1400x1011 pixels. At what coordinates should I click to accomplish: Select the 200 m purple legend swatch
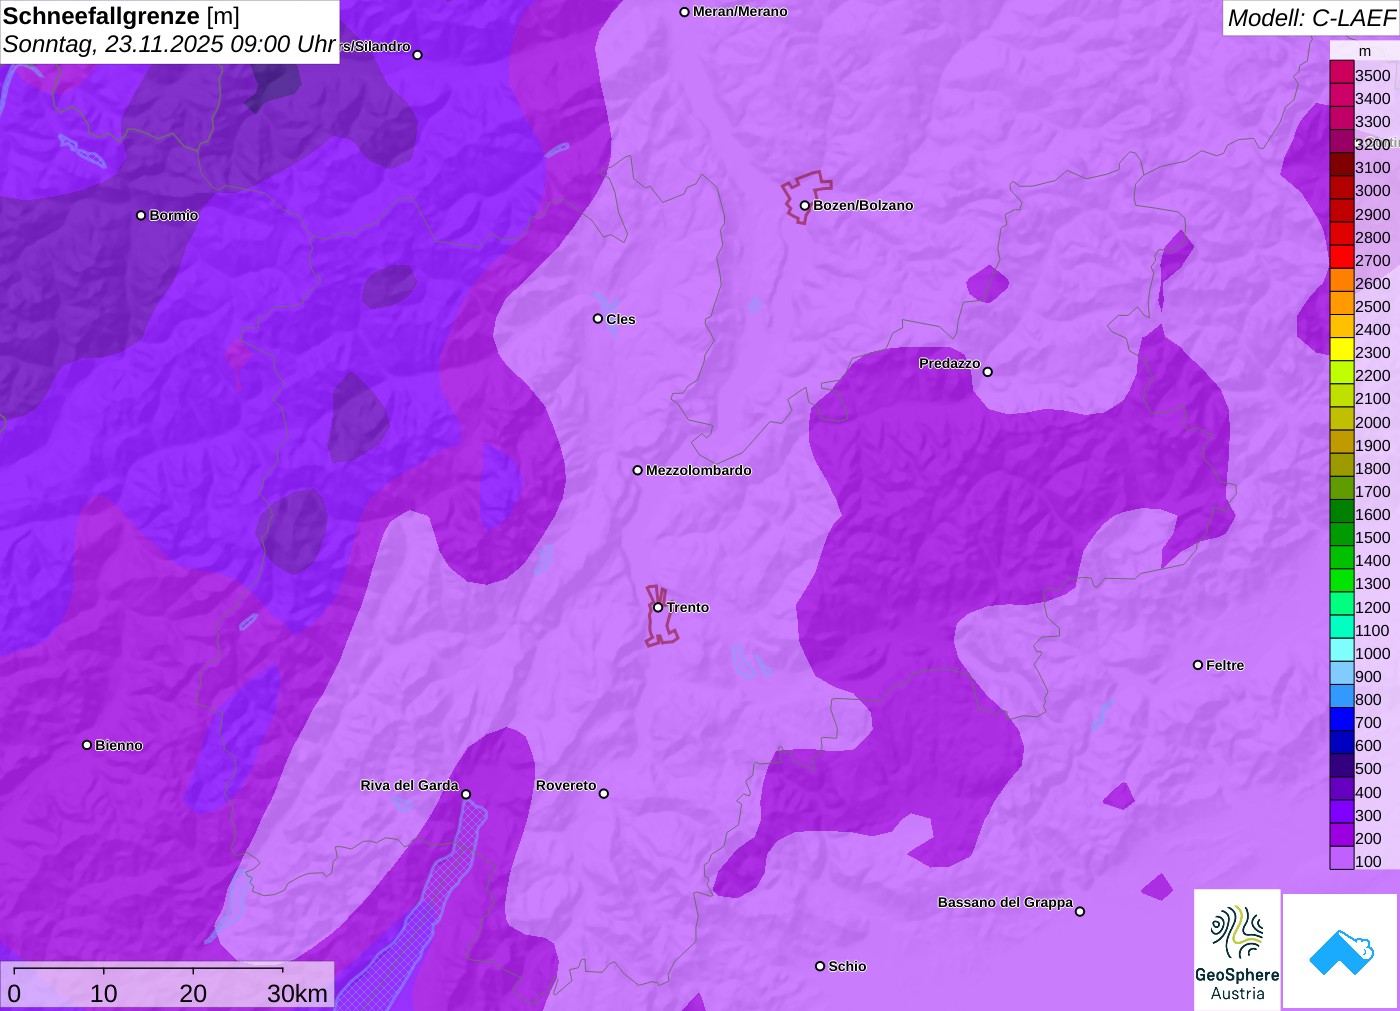tap(1341, 835)
